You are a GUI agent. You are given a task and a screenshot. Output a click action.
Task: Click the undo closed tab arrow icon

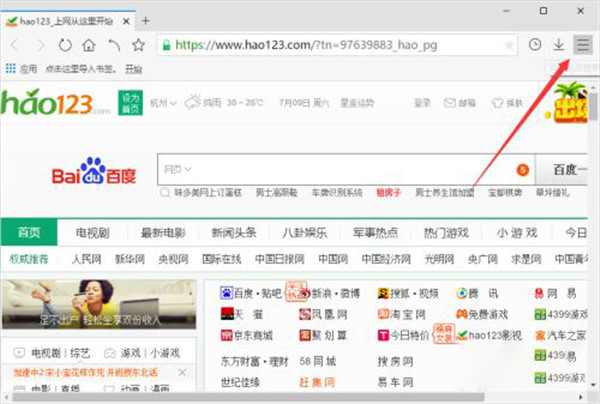point(114,45)
